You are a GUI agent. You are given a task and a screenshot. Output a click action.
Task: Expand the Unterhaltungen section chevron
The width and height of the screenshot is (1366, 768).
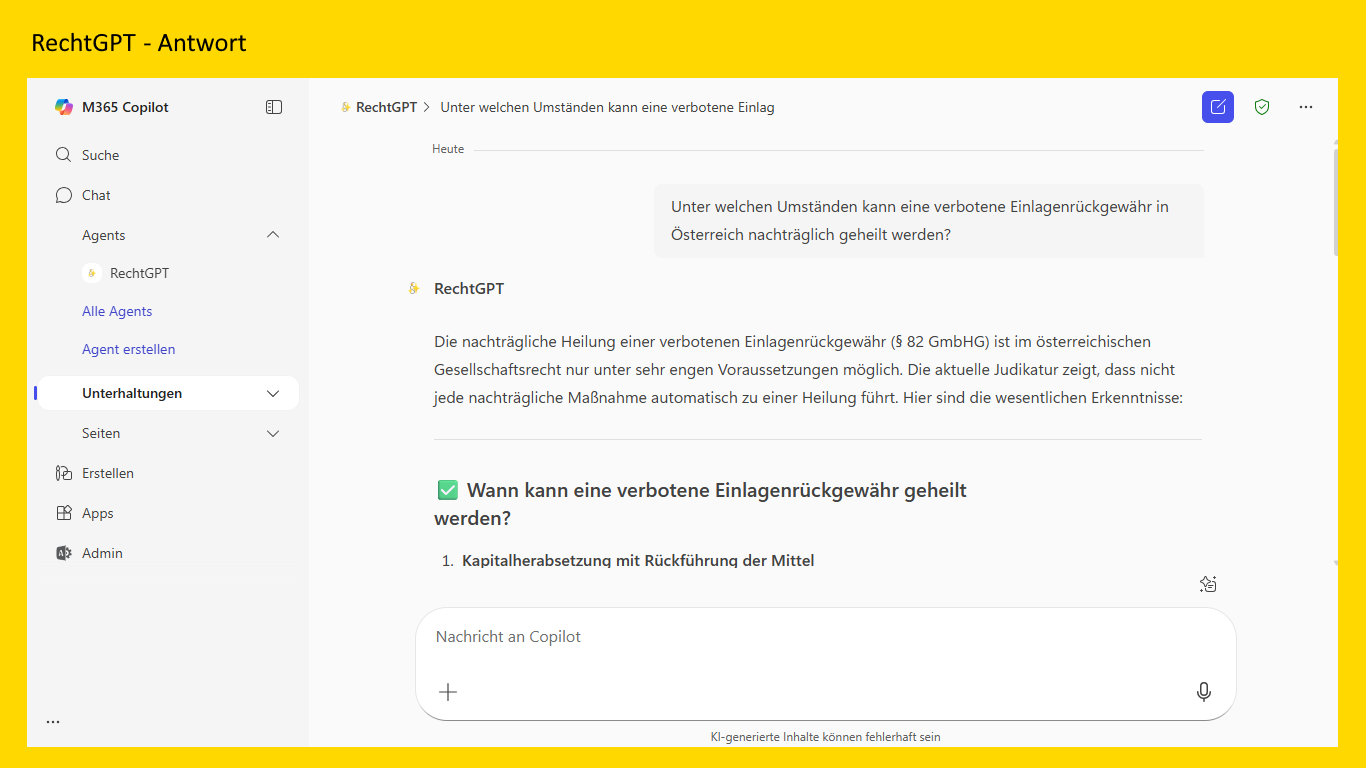click(x=273, y=393)
